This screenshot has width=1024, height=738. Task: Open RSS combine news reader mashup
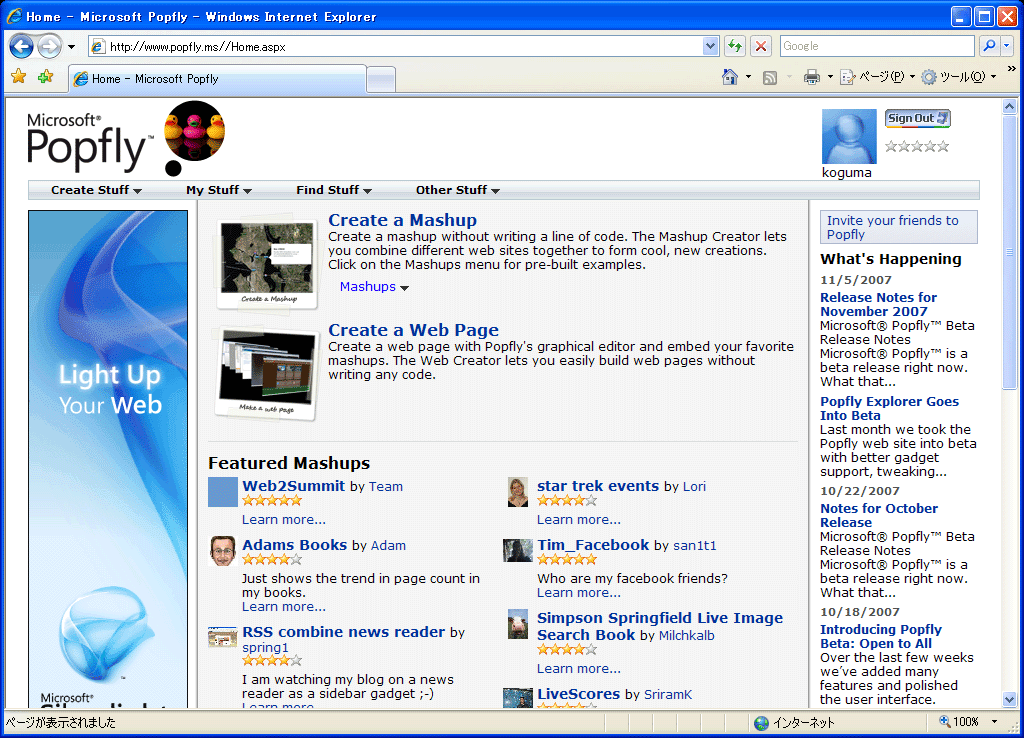click(x=344, y=632)
